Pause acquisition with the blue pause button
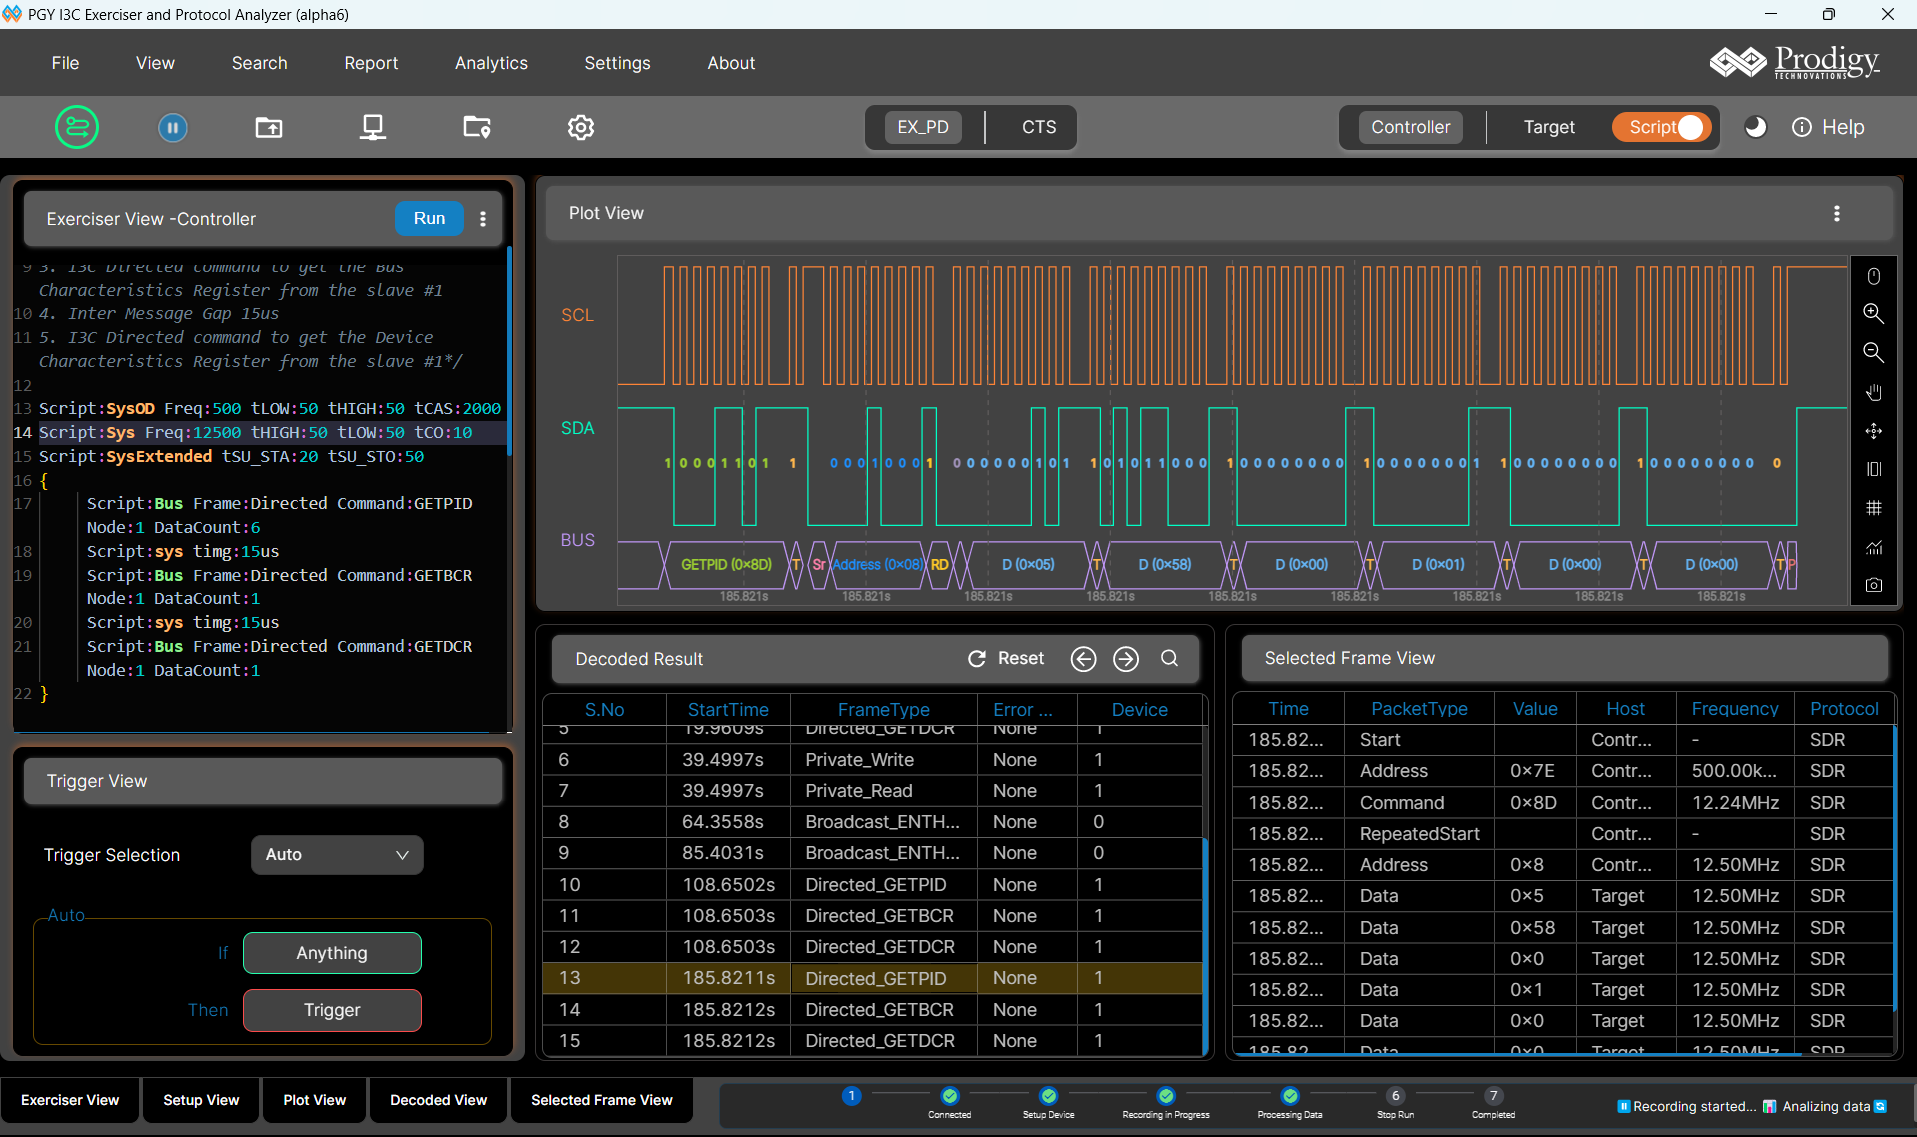Image resolution: width=1917 pixels, height=1137 pixels. click(x=173, y=127)
